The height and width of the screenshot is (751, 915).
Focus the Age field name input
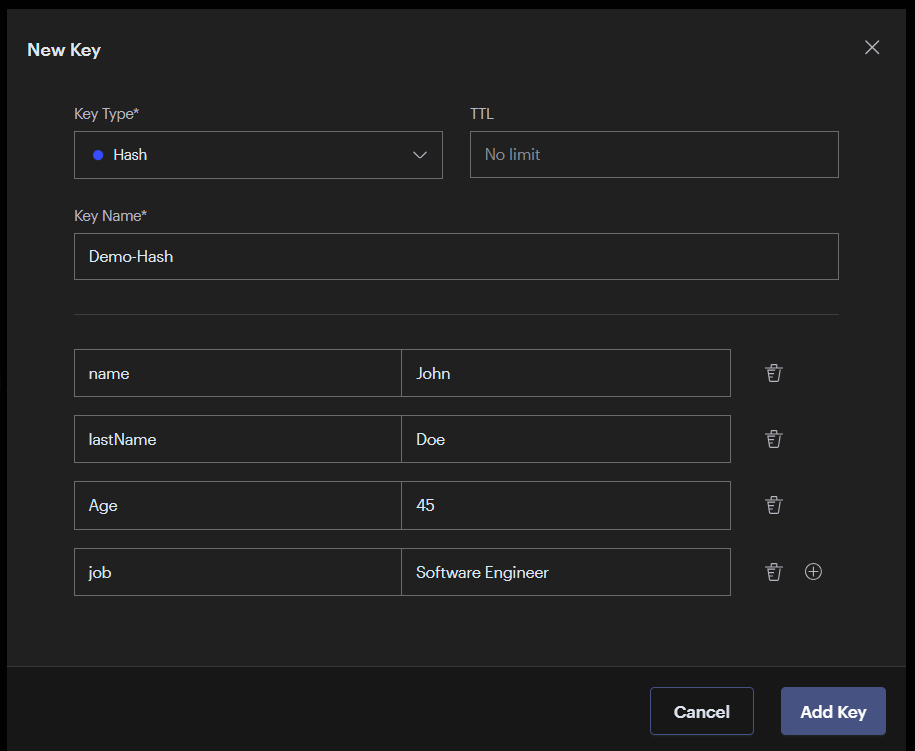[x=237, y=505]
